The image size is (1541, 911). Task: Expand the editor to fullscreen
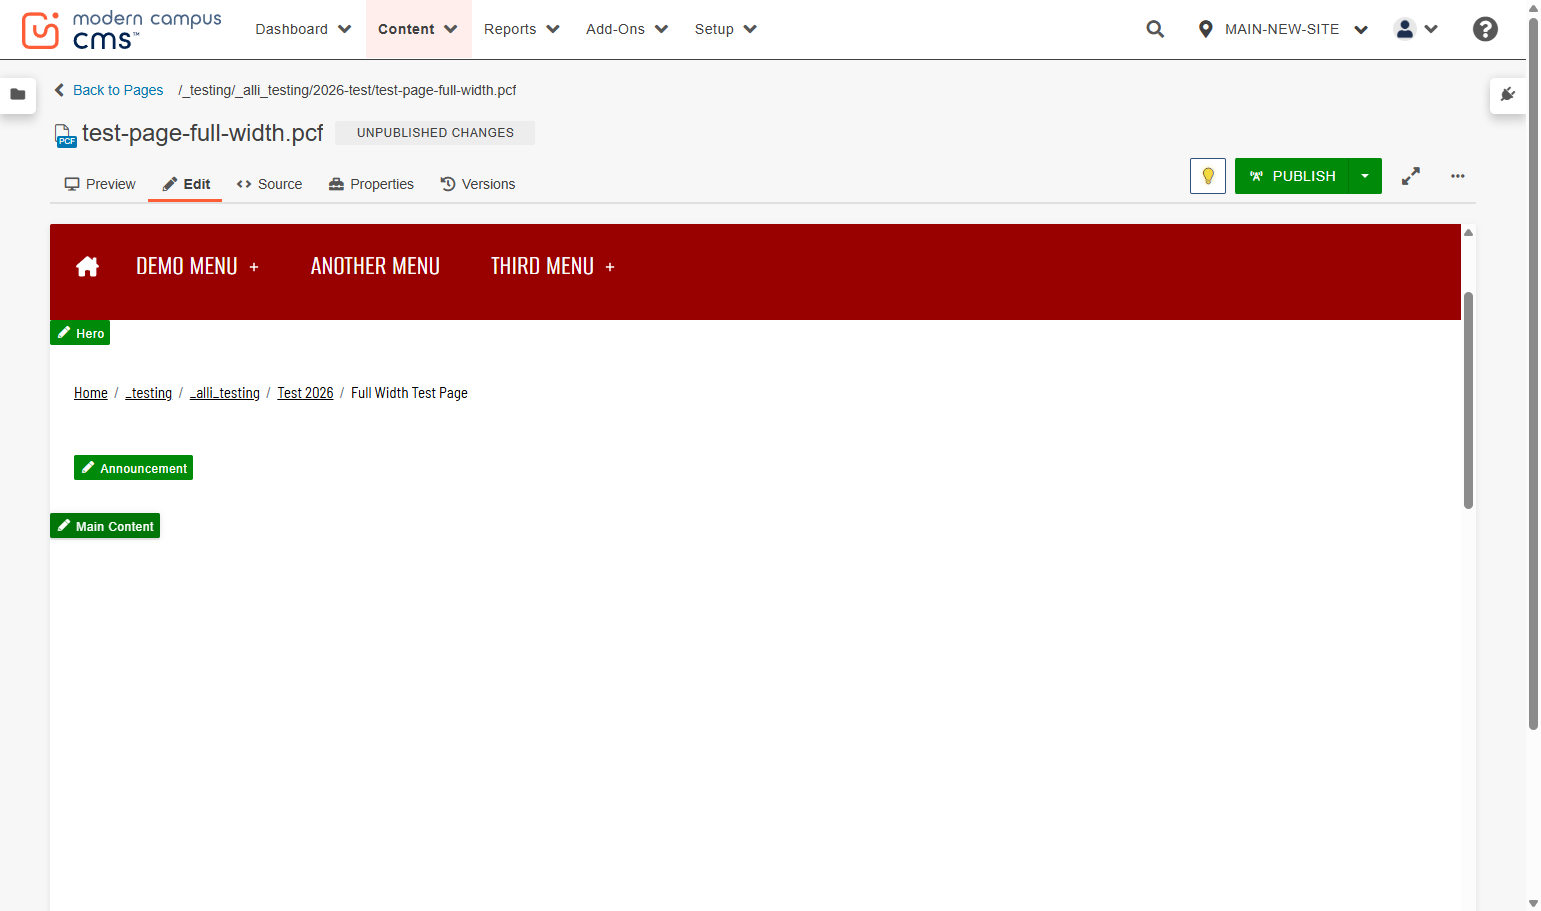pyautogui.click(x=1411, y=176)
